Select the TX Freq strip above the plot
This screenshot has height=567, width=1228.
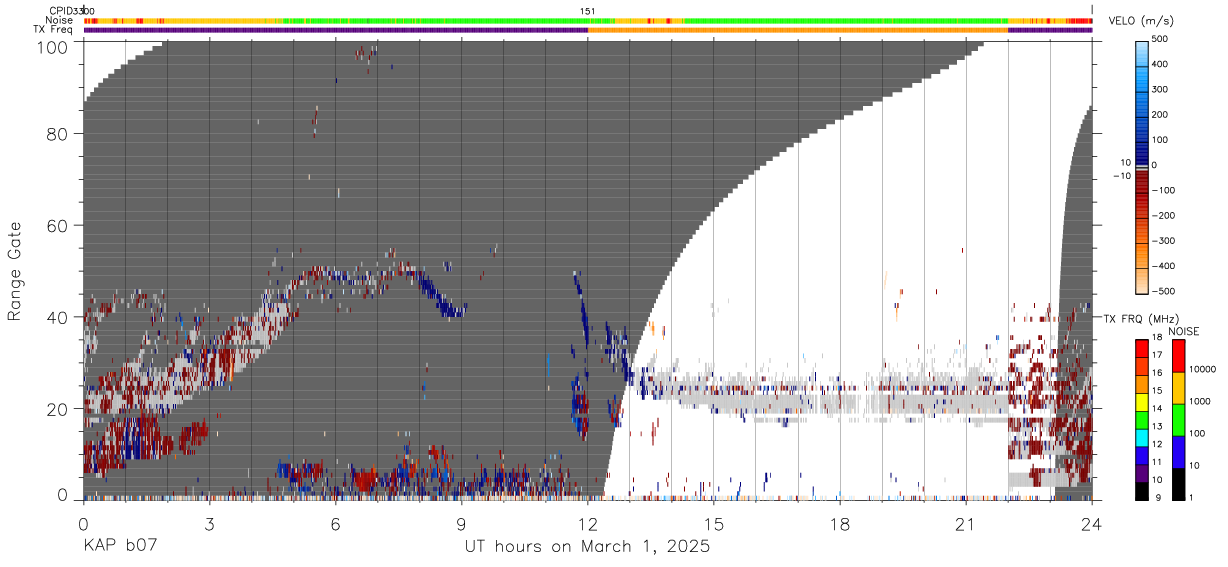(588, 30)
